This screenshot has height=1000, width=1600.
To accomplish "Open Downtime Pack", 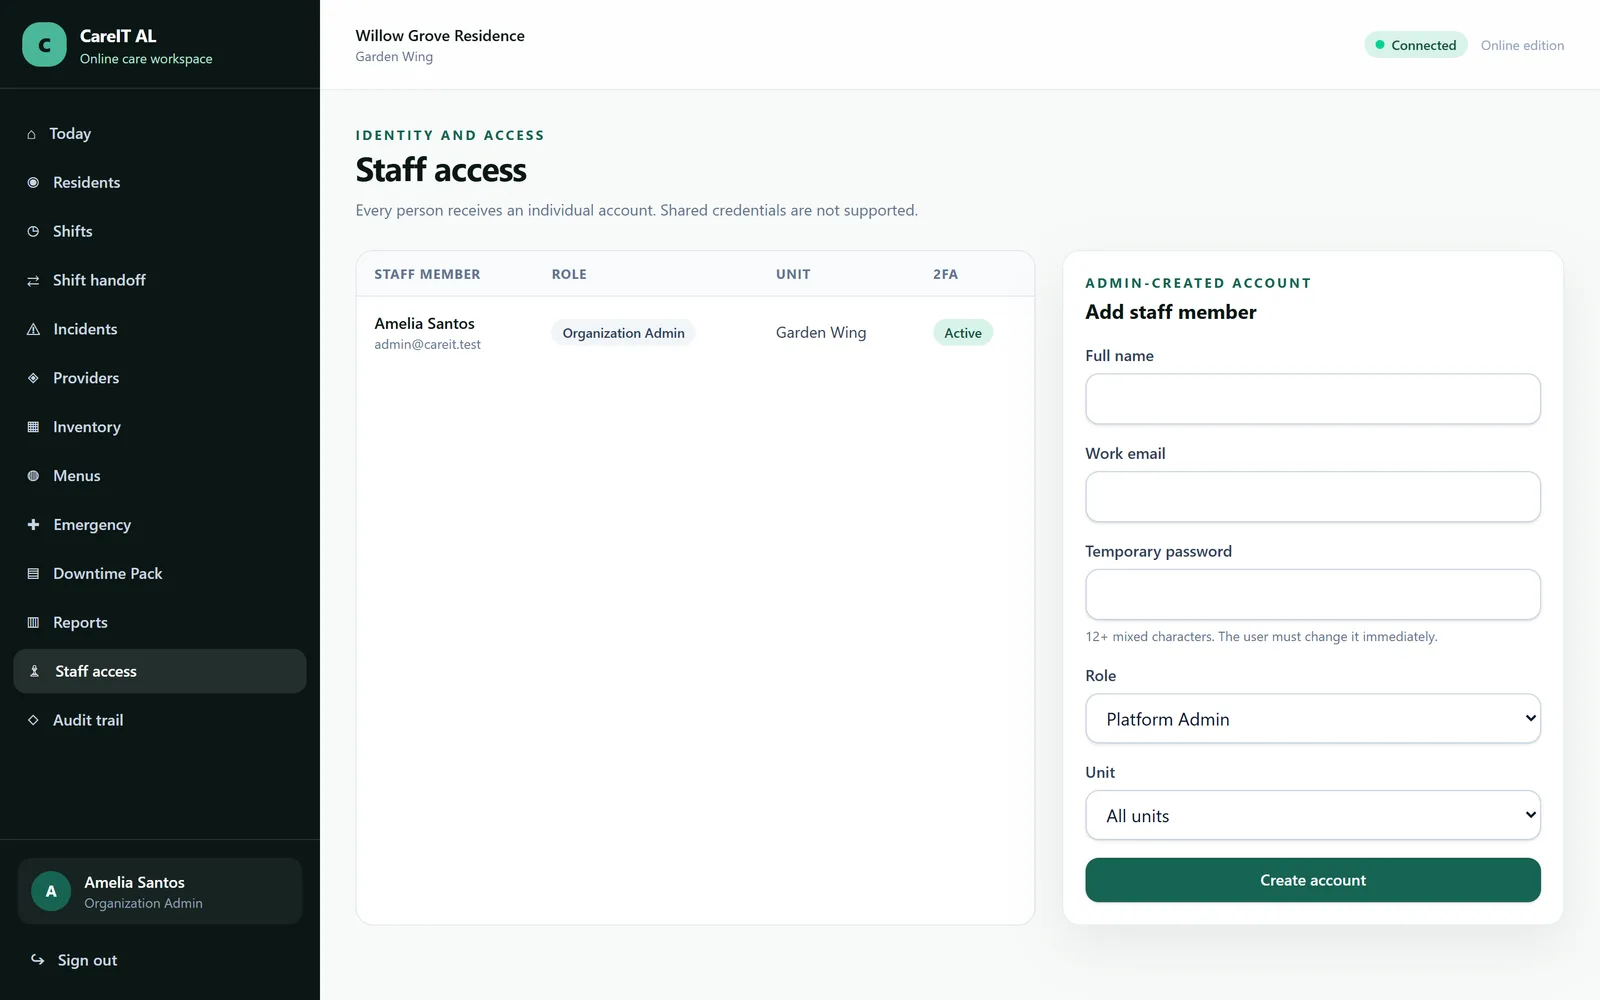I will [160, 573].
